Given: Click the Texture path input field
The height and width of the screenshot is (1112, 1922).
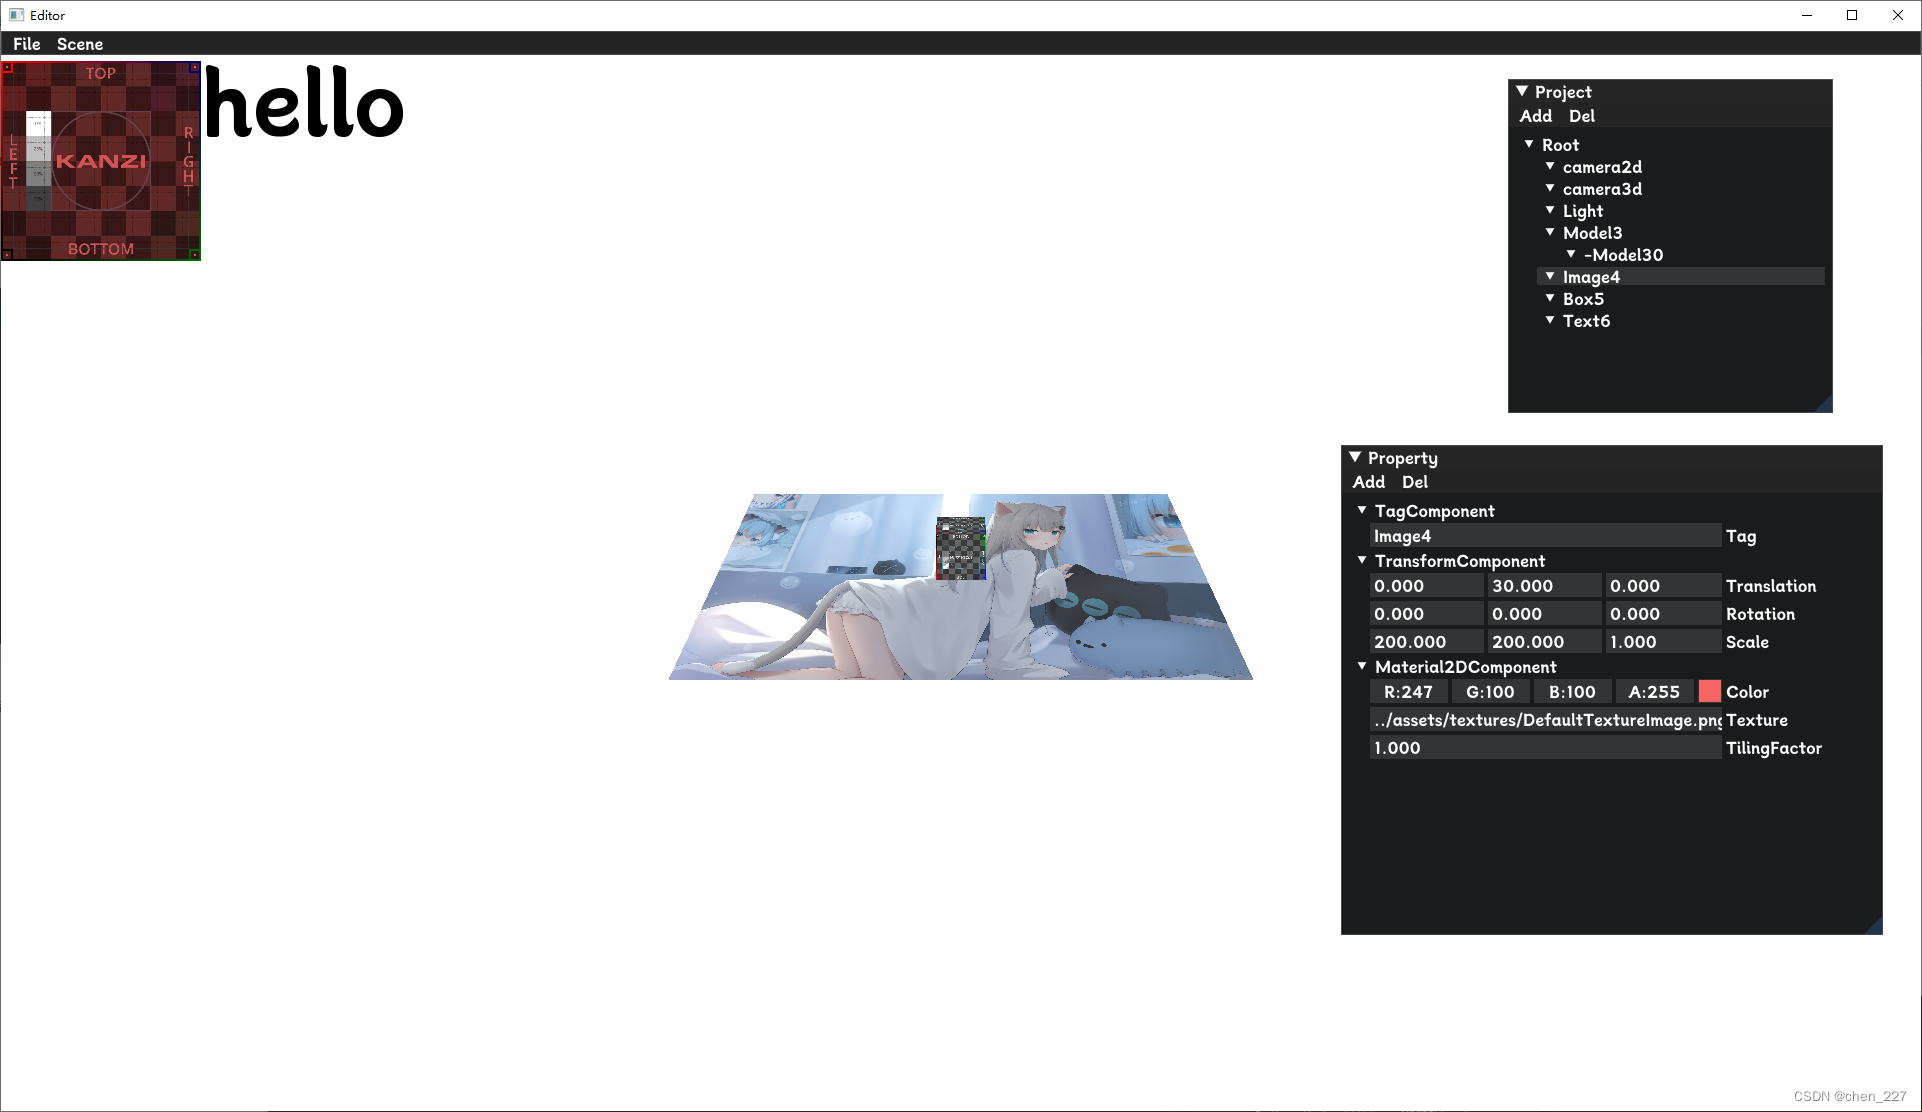Looking at the screenshot, I should pyautogui.click(x=1545, y=720).
